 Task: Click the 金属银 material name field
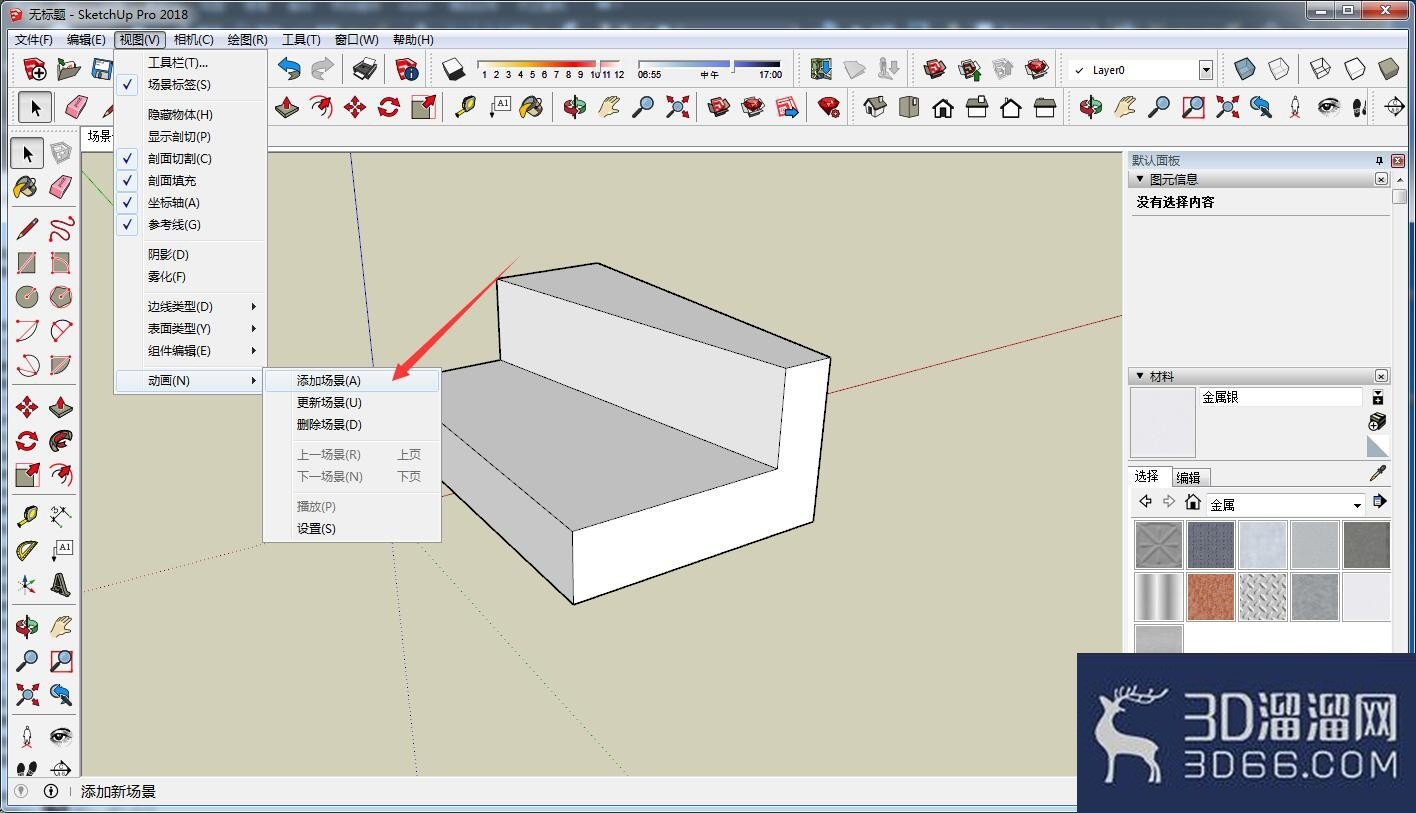pos(1280,397)
